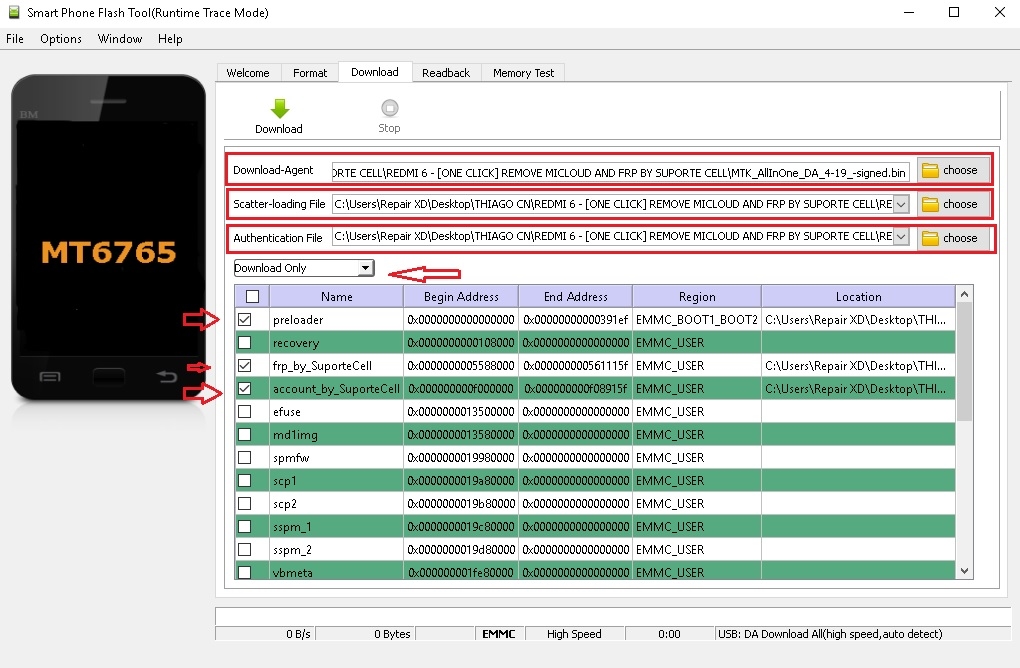1020x668 pixels.
Task: Click the Scatter-loading File path field
Action: pyautogui.click(x=612, y=204)
